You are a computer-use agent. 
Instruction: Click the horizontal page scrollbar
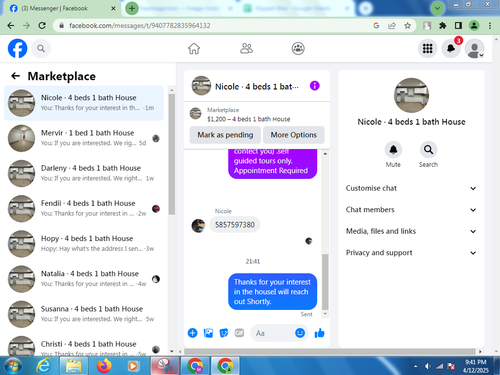(330, 351)
